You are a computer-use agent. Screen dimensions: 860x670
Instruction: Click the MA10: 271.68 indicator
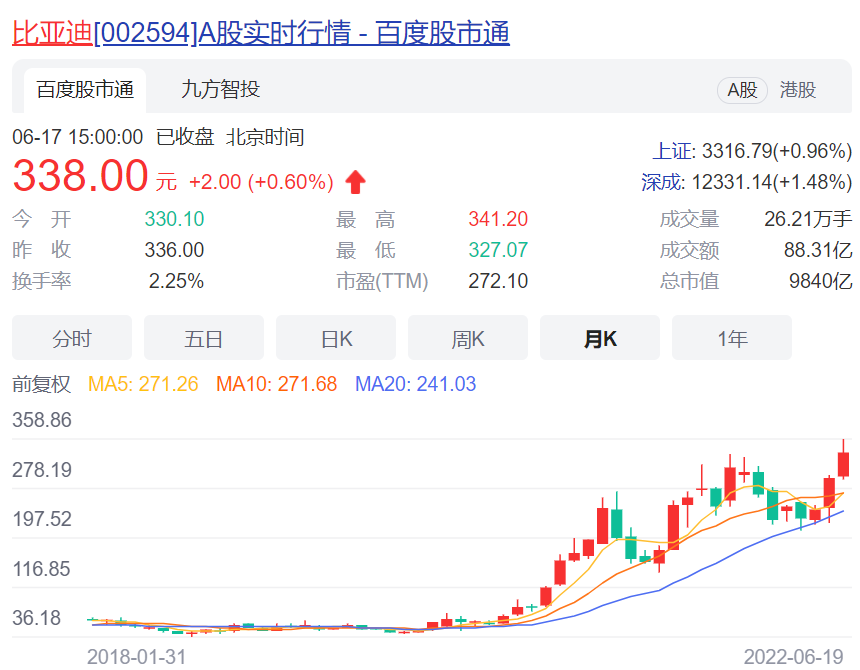pos(276,384)
